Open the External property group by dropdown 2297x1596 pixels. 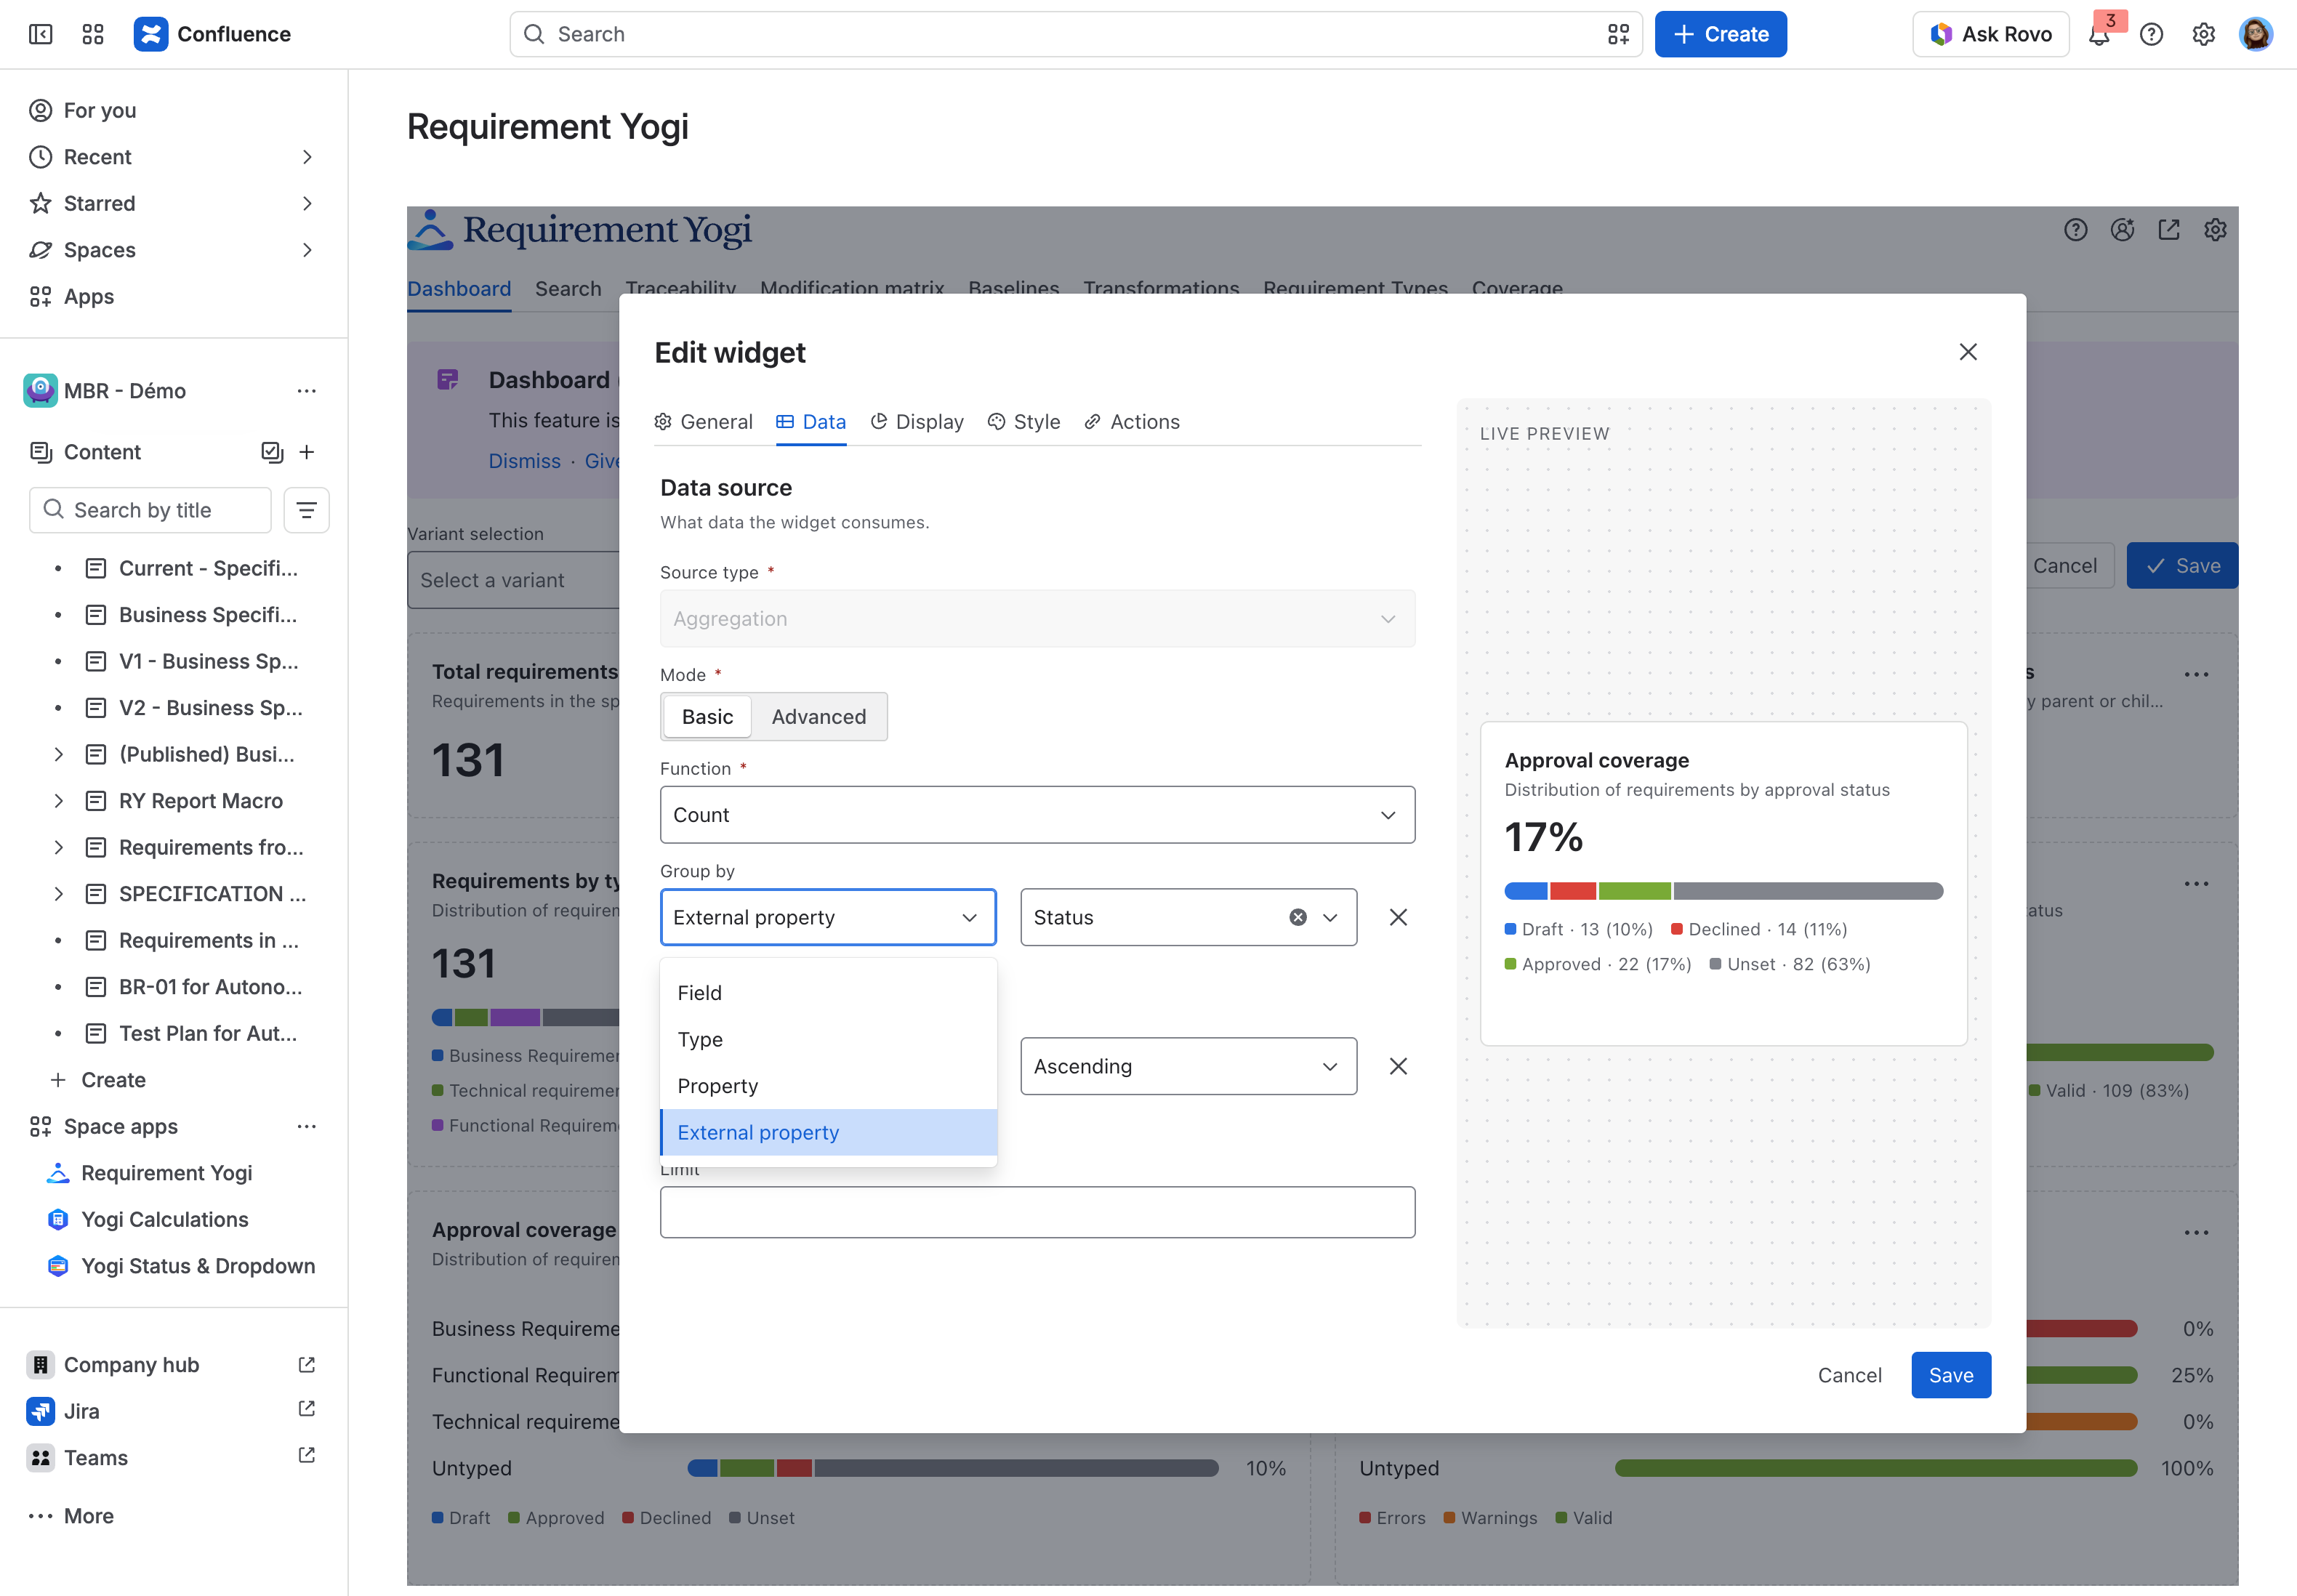pos(828,917)
